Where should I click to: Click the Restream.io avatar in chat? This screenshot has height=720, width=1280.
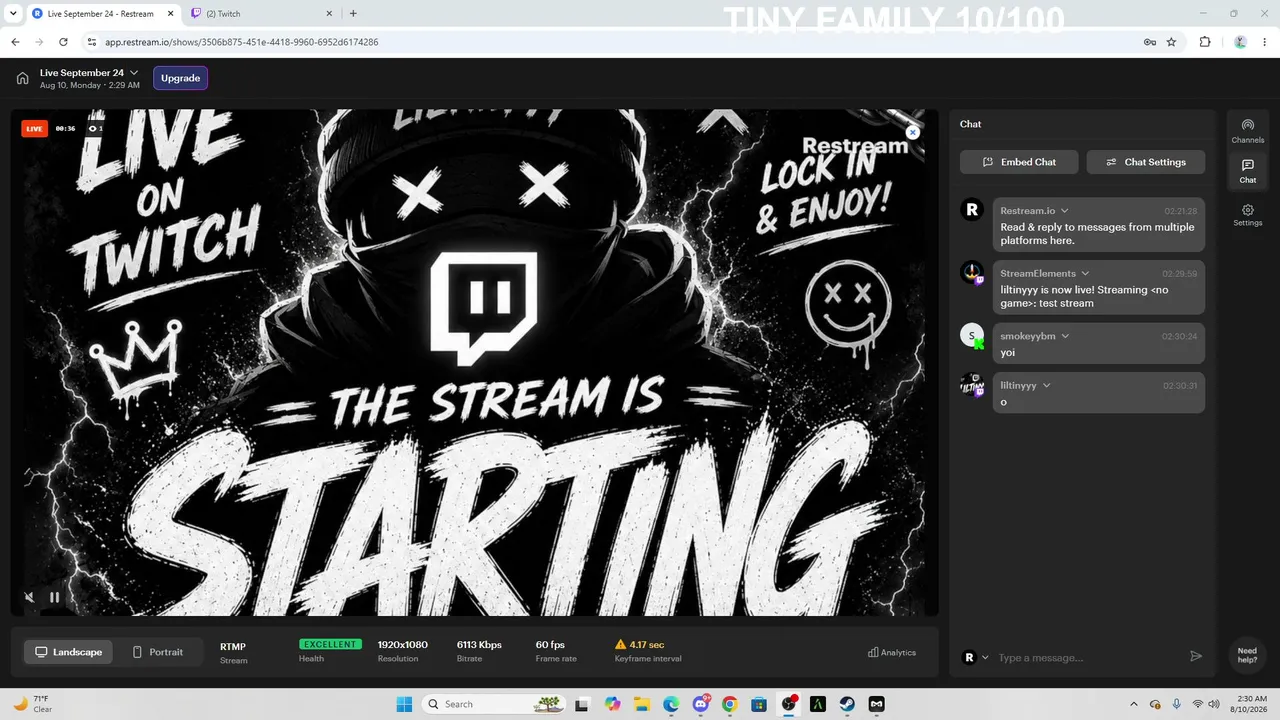point(972,210)
